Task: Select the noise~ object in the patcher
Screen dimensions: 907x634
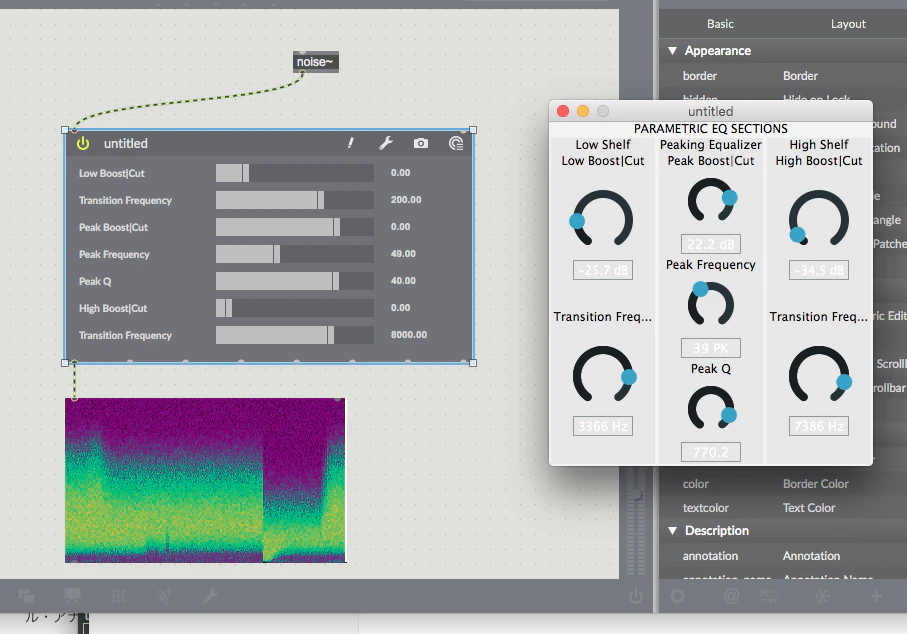Action: [x=316, y=62]
